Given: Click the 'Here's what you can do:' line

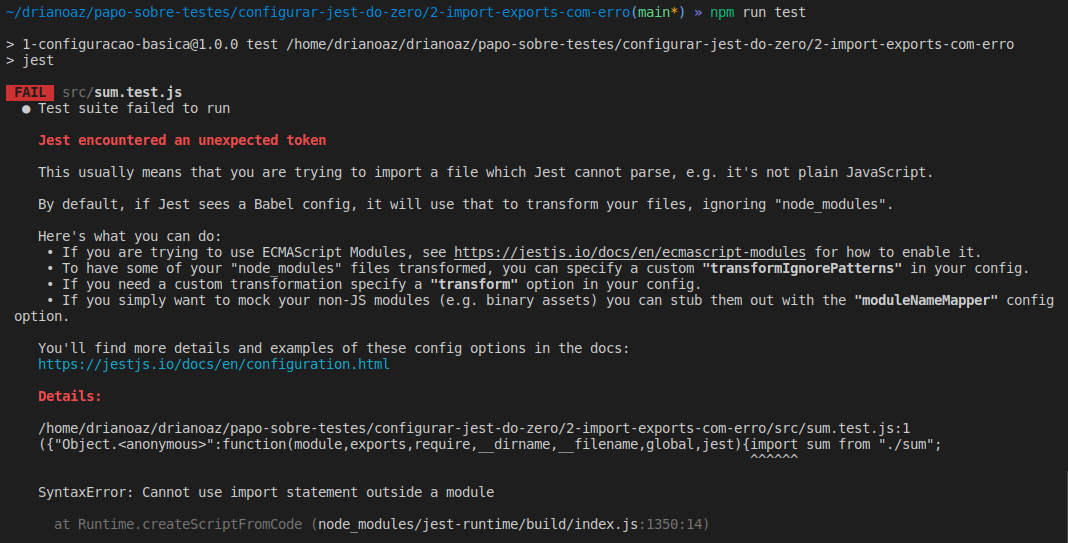Looking at the screenshot, I should pos(129,236).
